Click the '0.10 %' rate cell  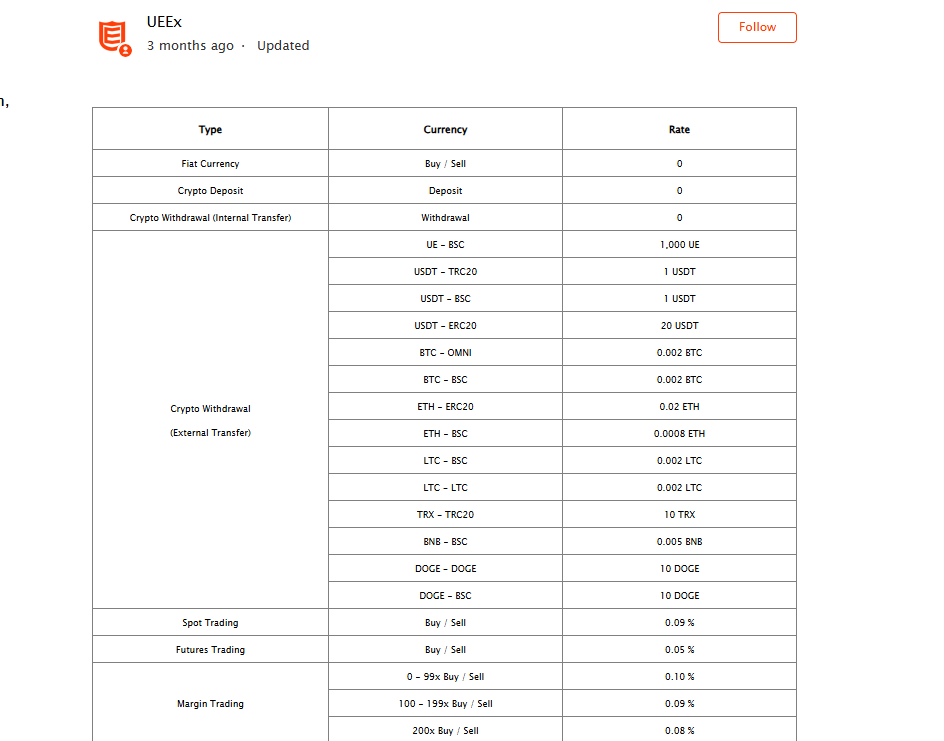pyautogui.click(x=679, y=677)
